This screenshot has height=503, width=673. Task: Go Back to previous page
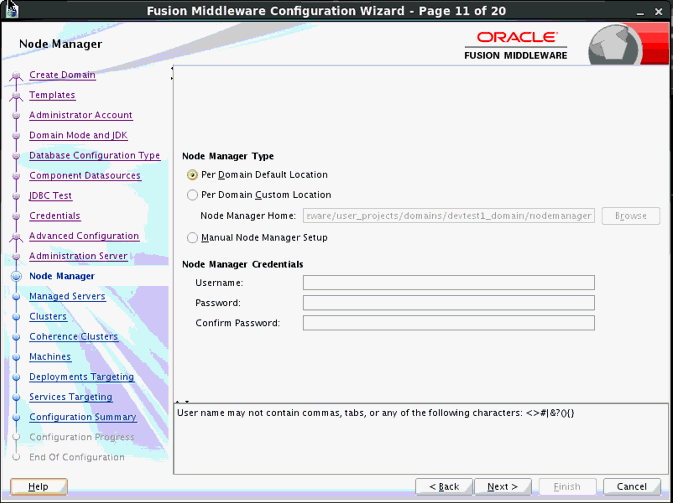coord(444,487)
